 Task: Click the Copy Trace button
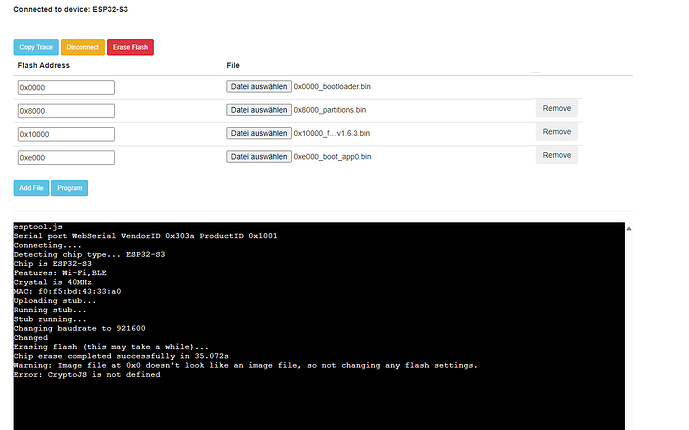[36, 47]
